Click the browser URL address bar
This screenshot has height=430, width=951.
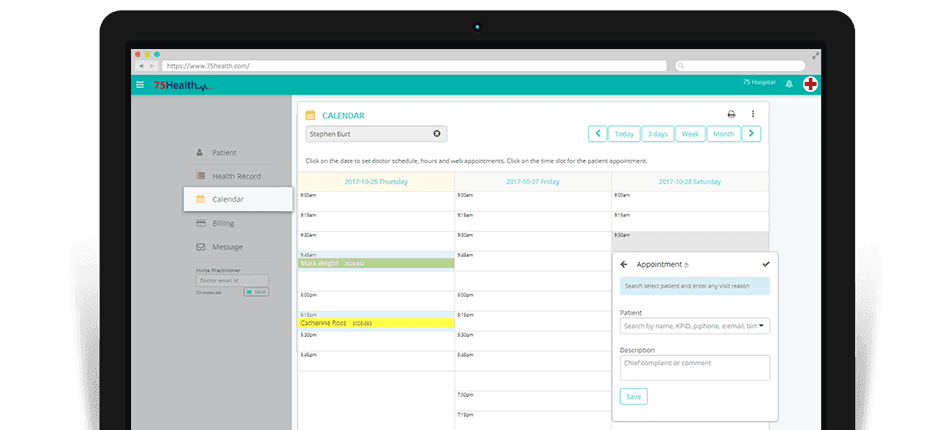[414, 66]
